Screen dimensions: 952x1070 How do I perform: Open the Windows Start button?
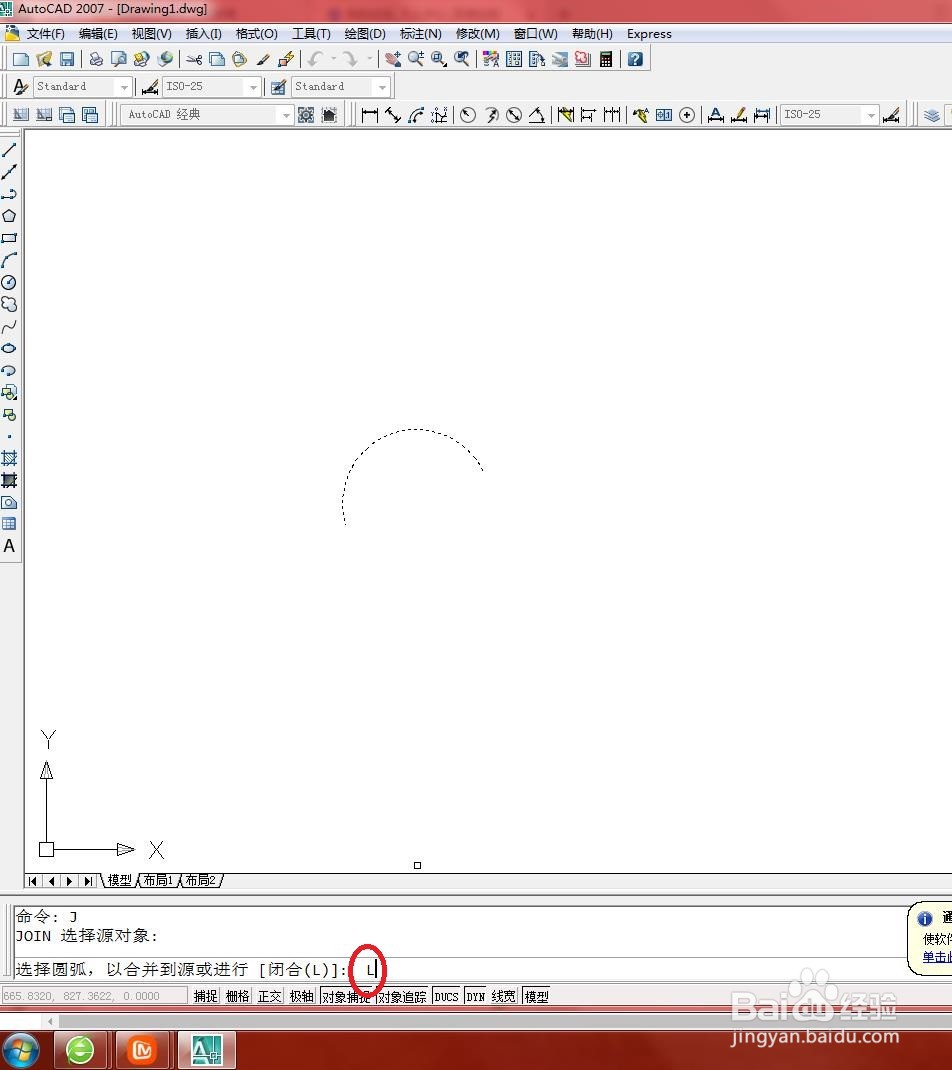click(x=20, y=1050)
